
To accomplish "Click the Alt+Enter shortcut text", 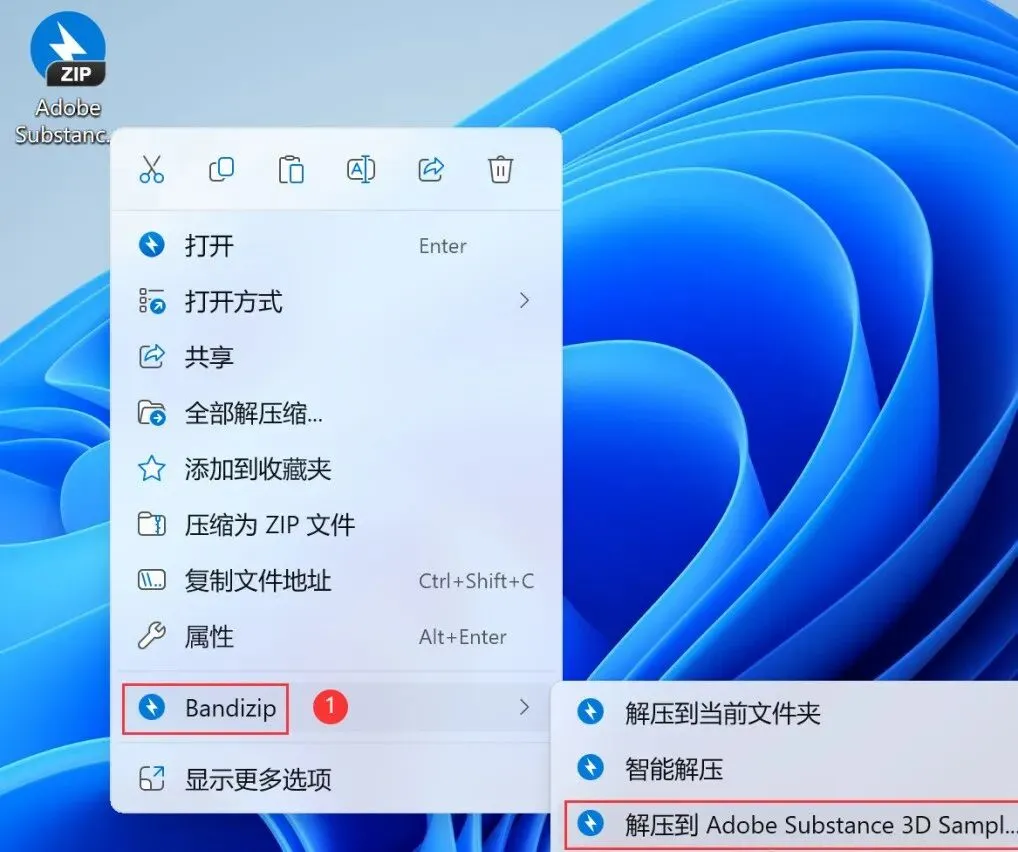I will 463,637.
